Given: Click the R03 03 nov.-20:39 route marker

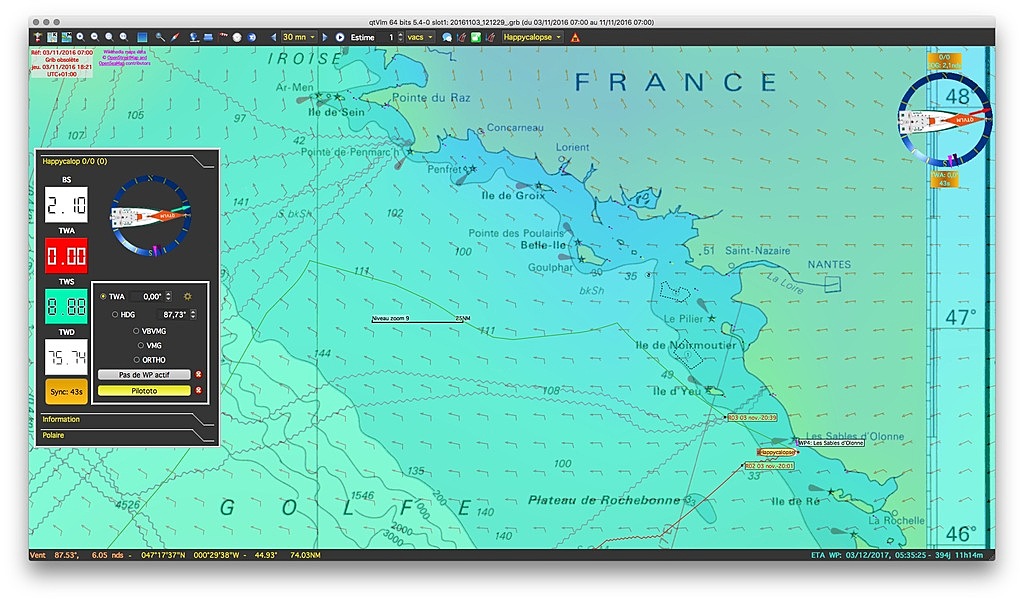Looking at the screenshot, I should point(752,417).
